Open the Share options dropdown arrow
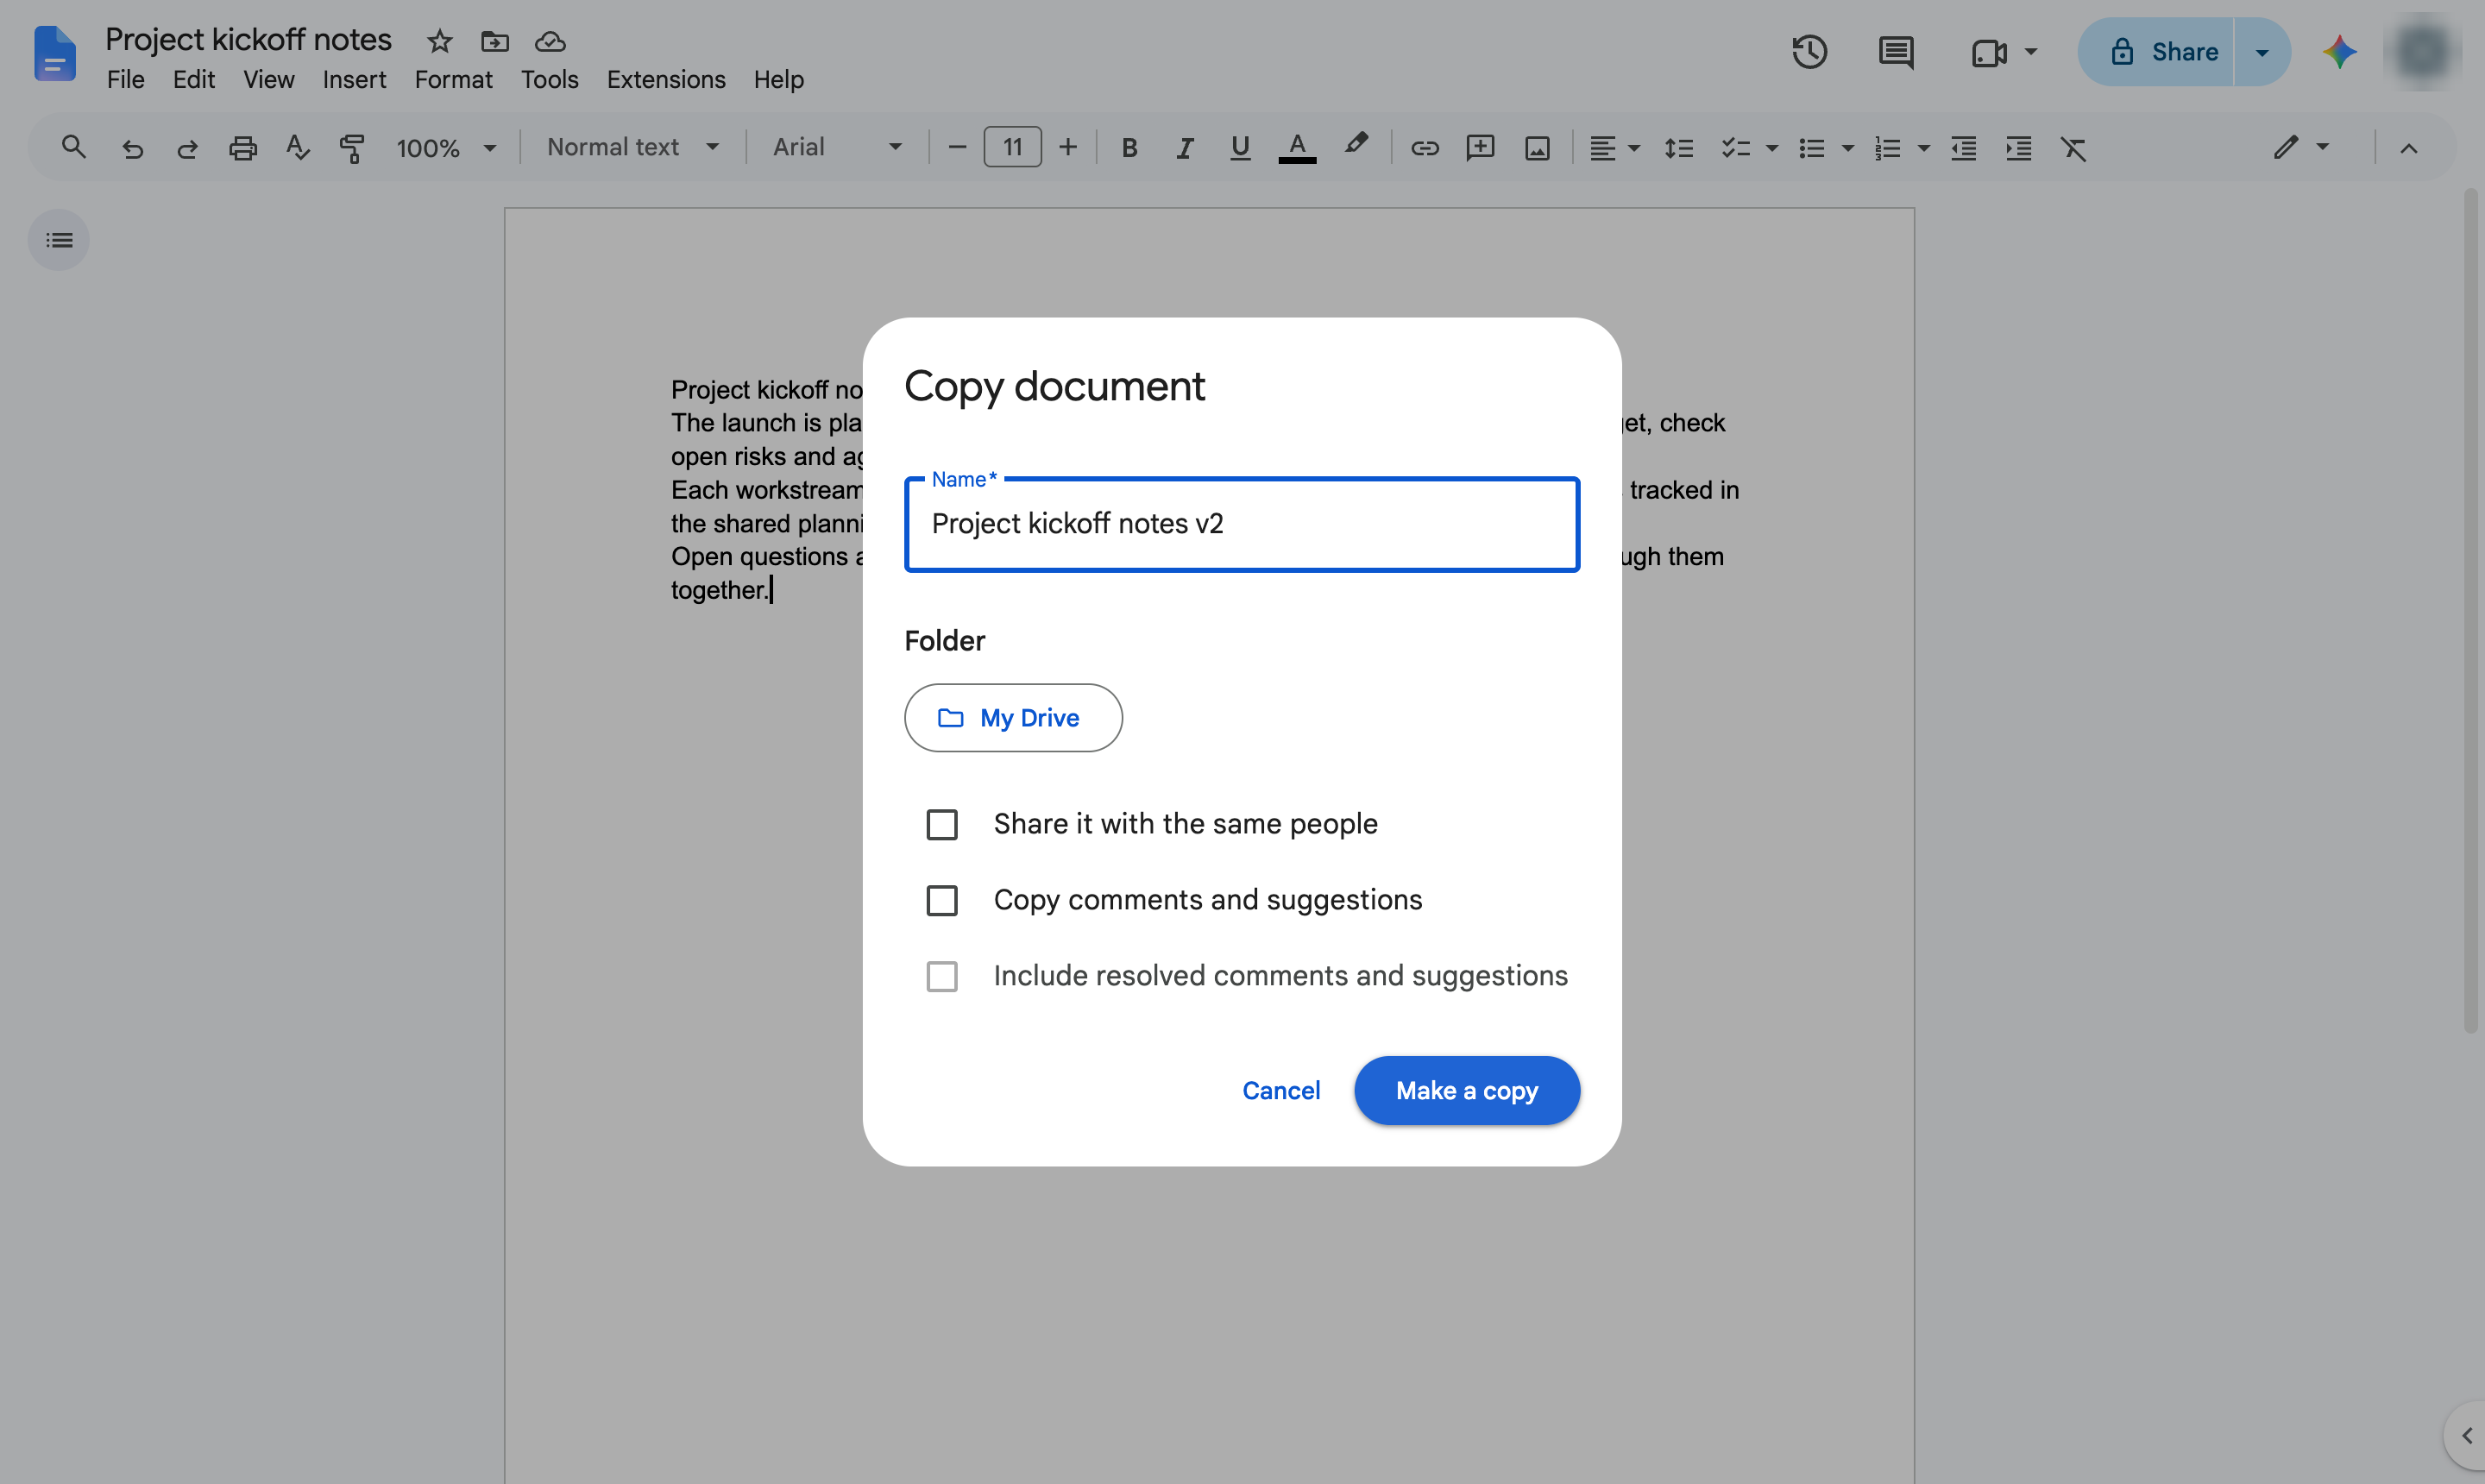The width and height of the screenshot is (2485, 1484). 2262,52
